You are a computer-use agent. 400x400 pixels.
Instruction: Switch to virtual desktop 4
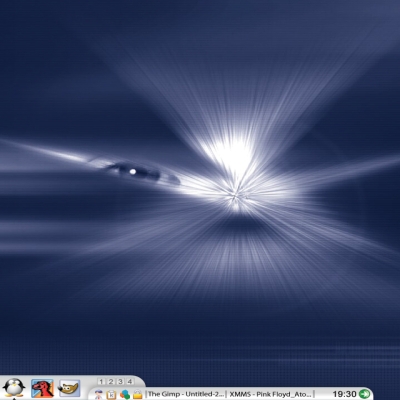click(x=130, y=381)
